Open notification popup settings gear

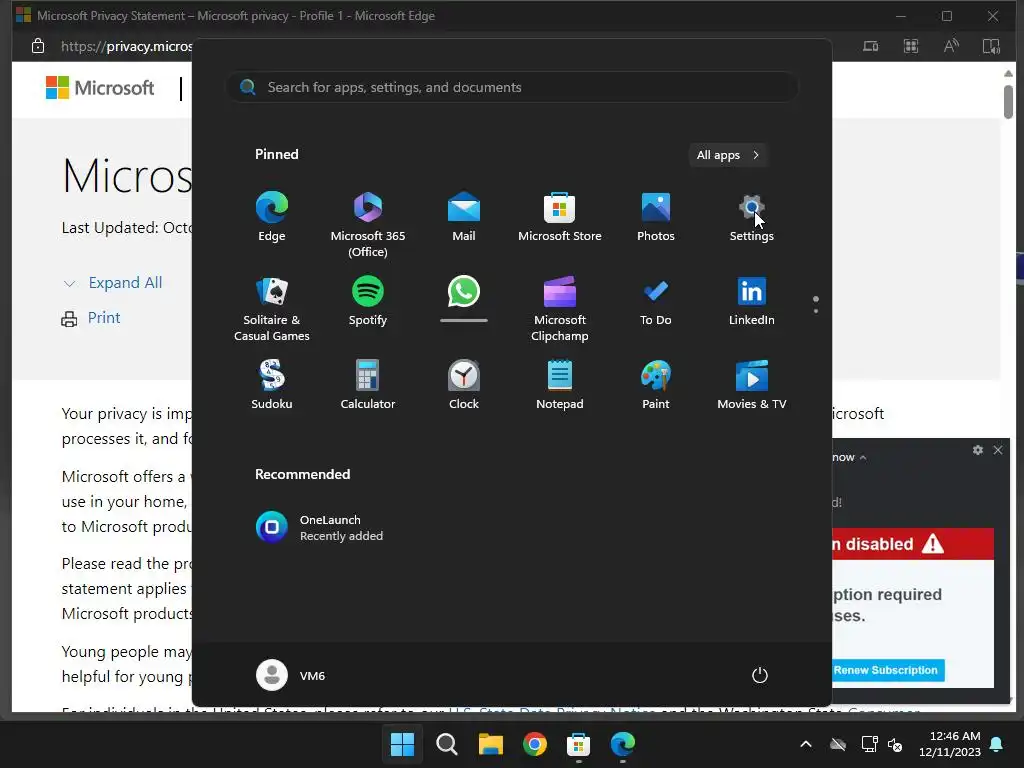pos(978,450)
